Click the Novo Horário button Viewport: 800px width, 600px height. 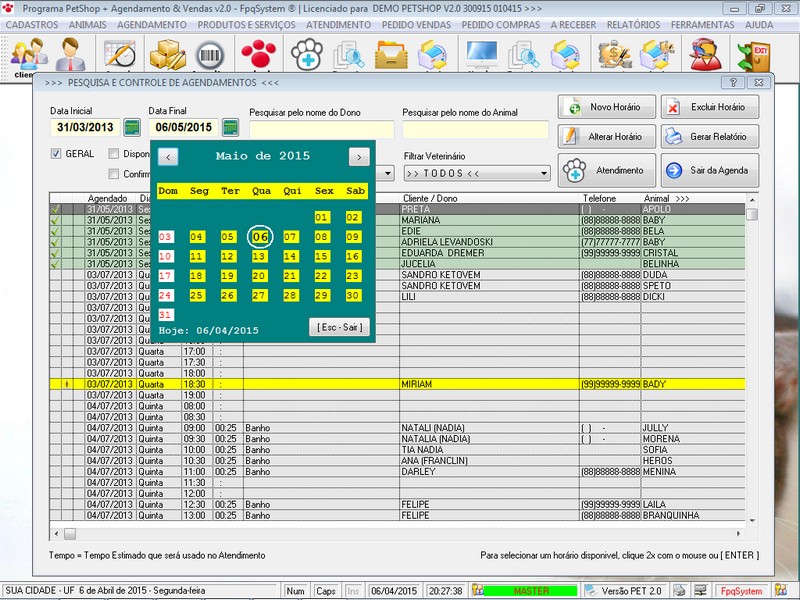coord(607,107)
